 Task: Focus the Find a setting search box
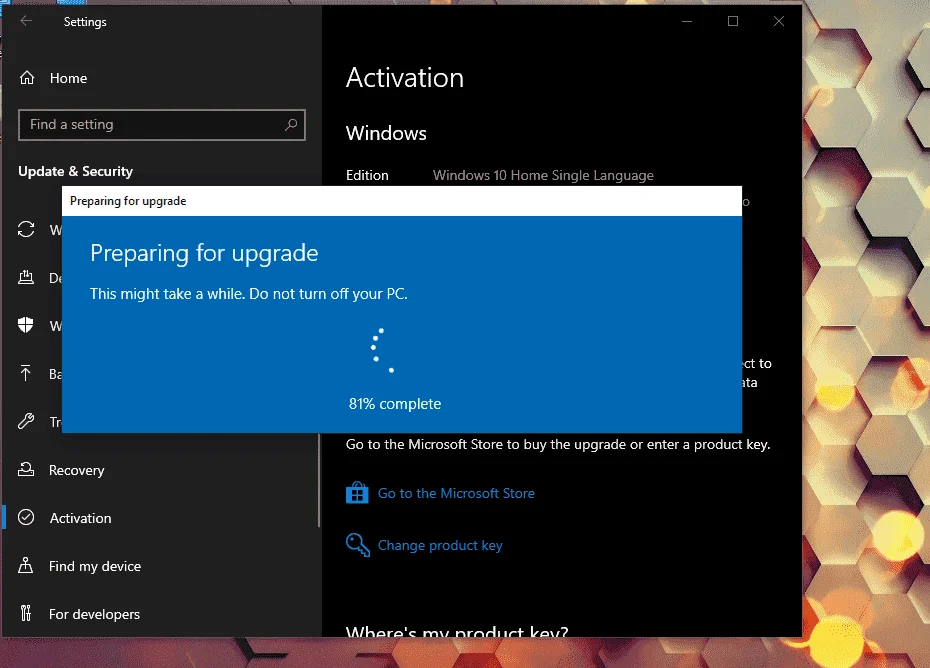[162, 125]
